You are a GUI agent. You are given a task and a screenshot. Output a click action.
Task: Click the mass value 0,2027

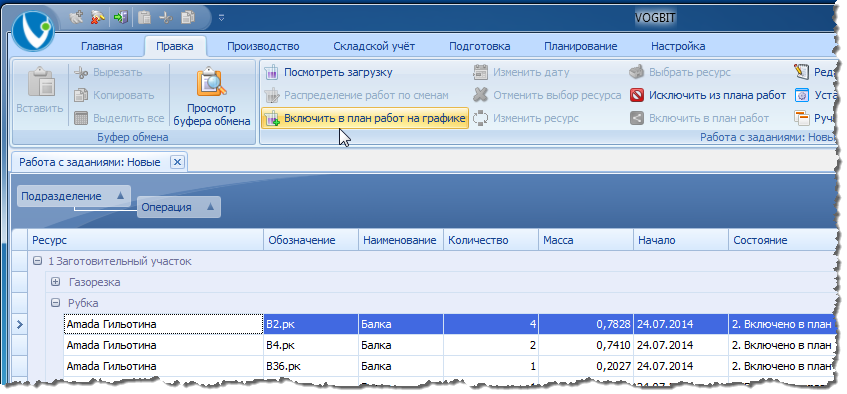pos(586,366)
